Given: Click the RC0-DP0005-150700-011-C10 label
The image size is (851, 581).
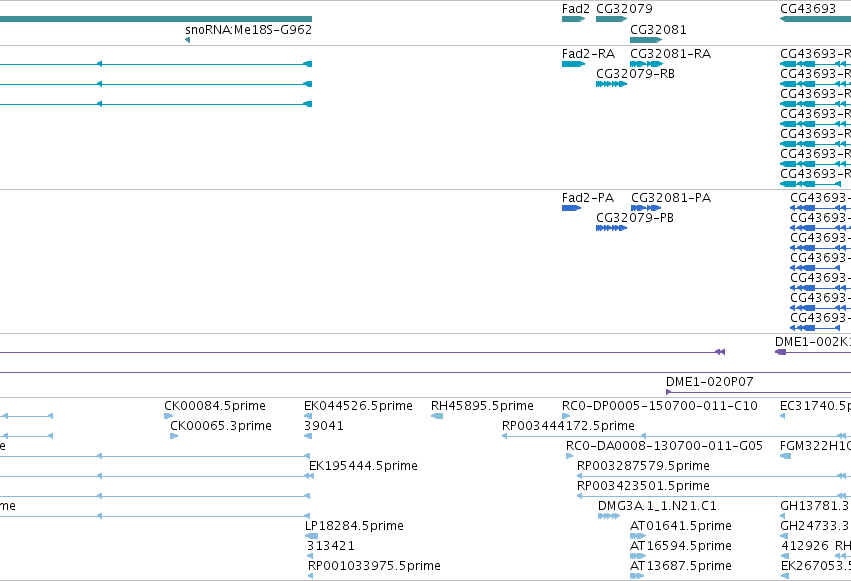Looking at the screenshot, I should pos(659,406).
